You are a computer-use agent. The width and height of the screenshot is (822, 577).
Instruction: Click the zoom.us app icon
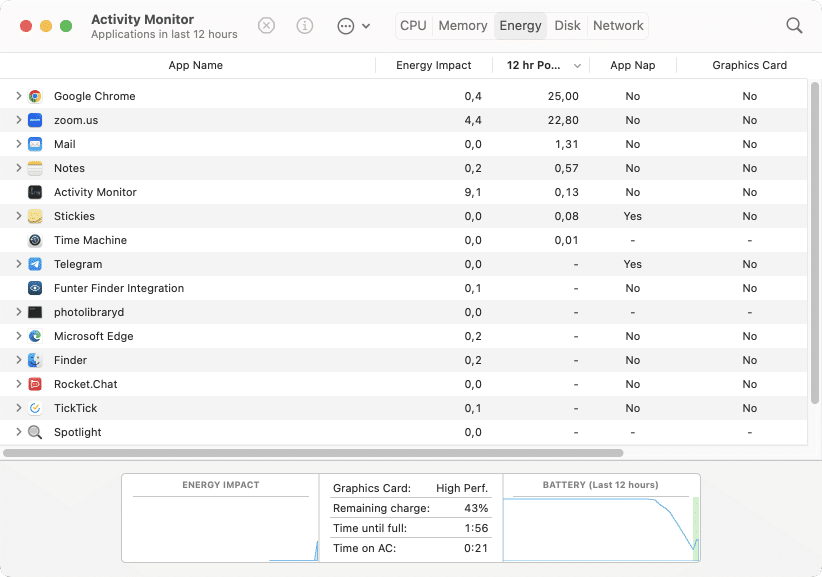tap(35, 120)
